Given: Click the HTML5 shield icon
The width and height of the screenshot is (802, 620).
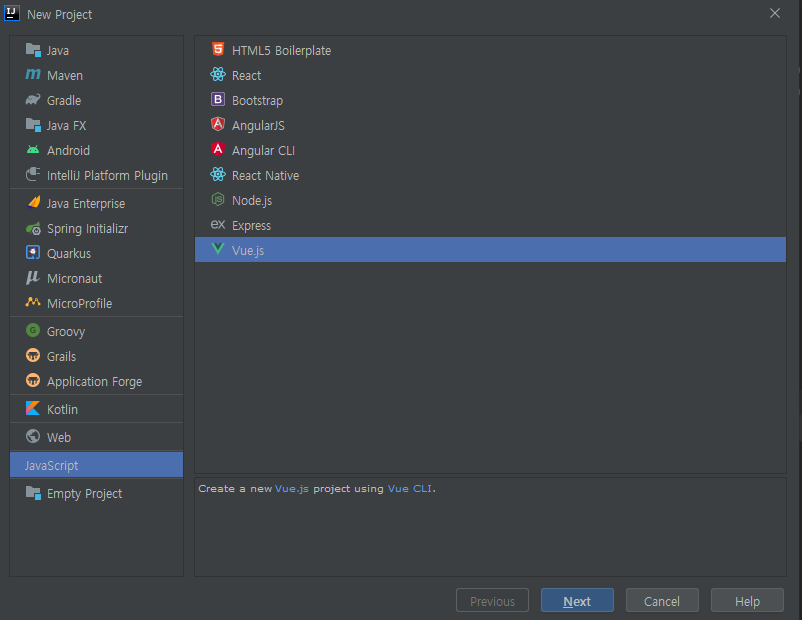Looking at the screenshot, I should click(218, 49).
